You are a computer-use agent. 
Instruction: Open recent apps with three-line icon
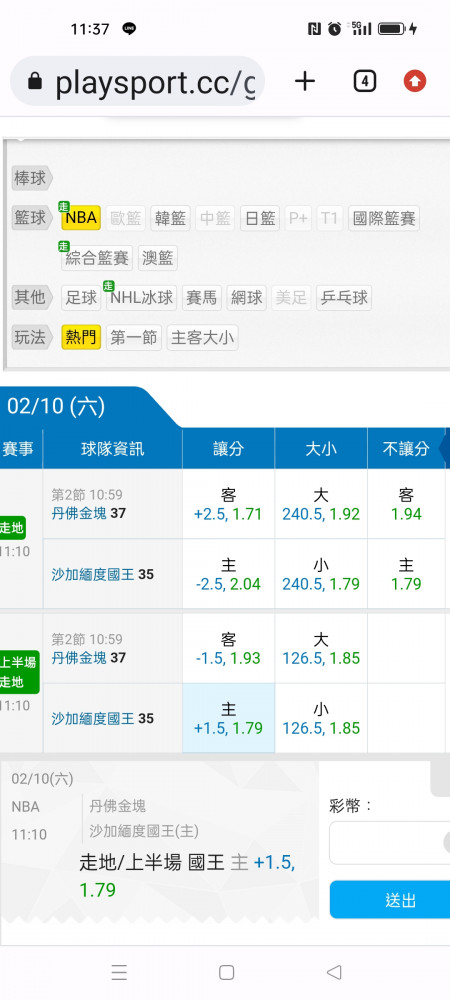click(x=119, y=972)
